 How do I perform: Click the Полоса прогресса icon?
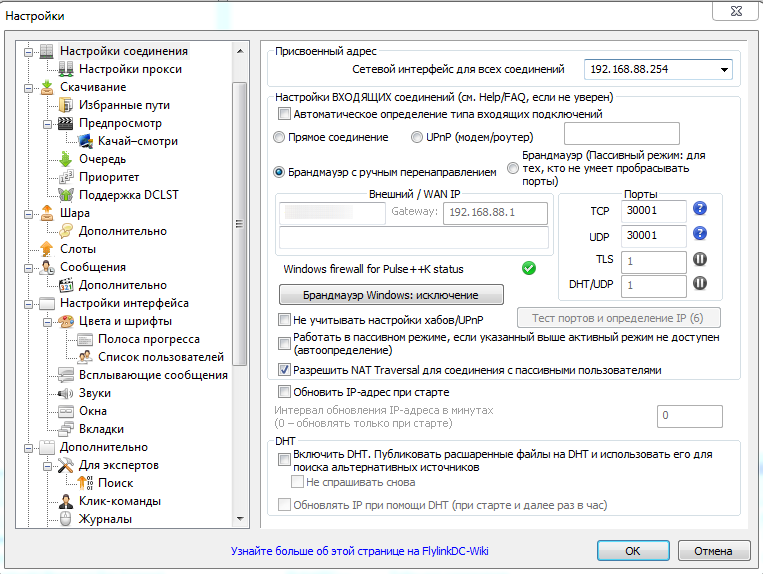pyautogui.click(x=85, y=339)
